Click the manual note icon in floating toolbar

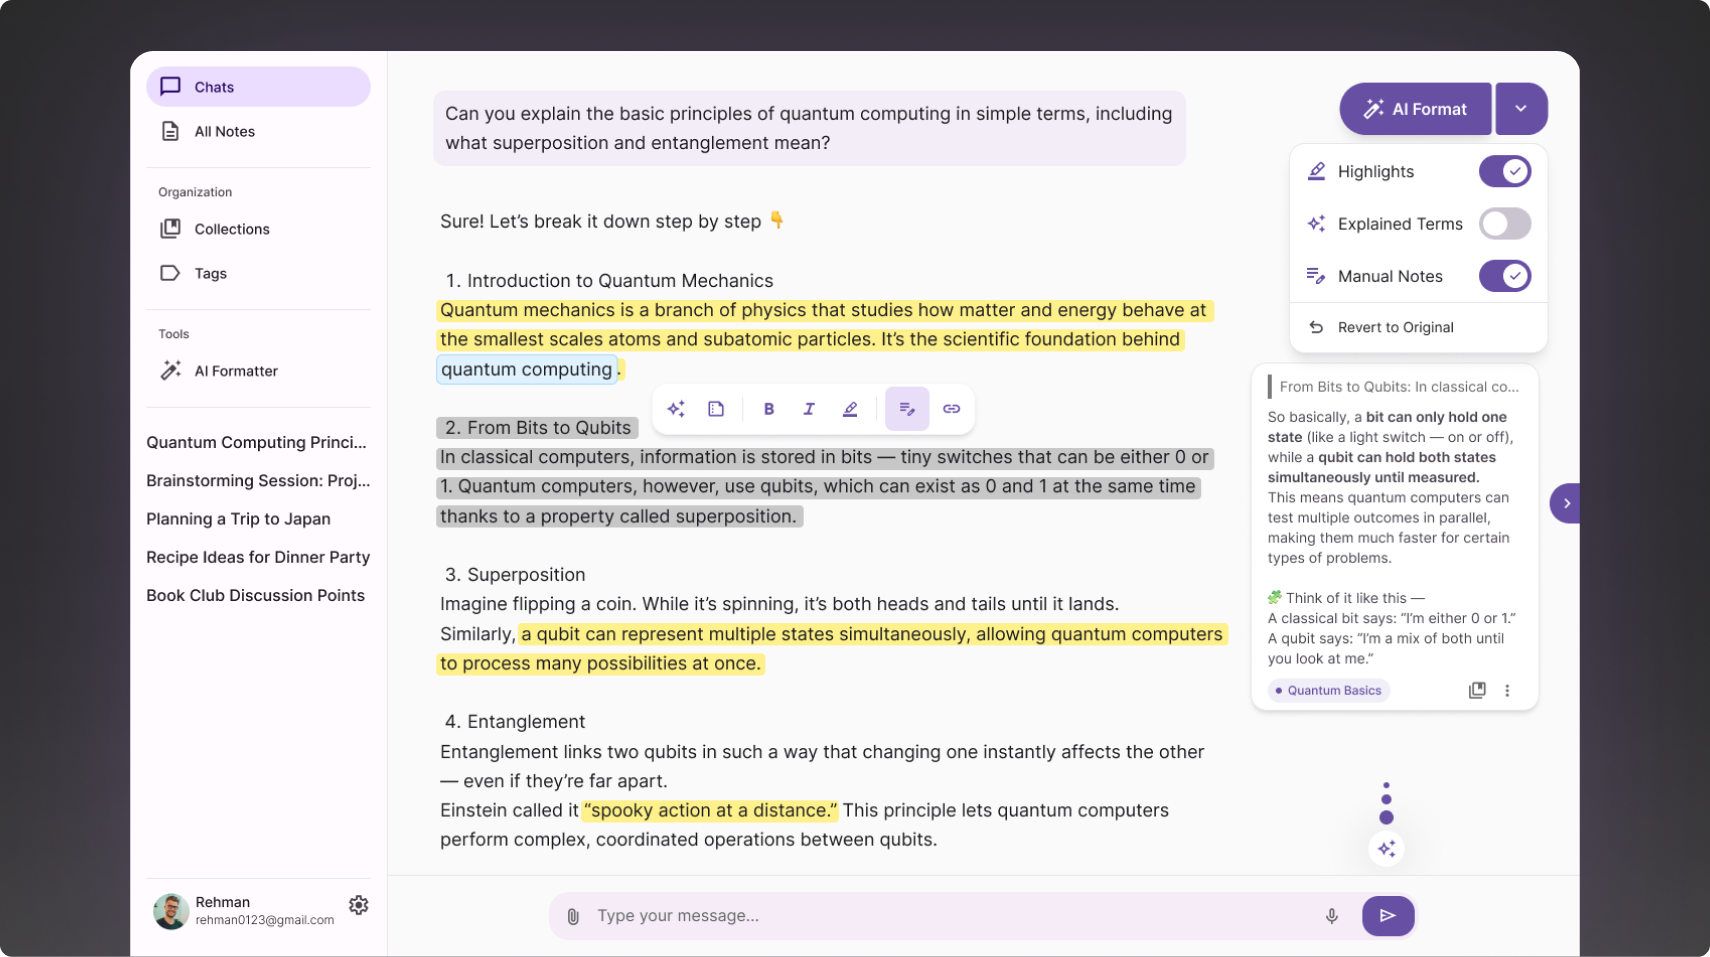[907, 409]
